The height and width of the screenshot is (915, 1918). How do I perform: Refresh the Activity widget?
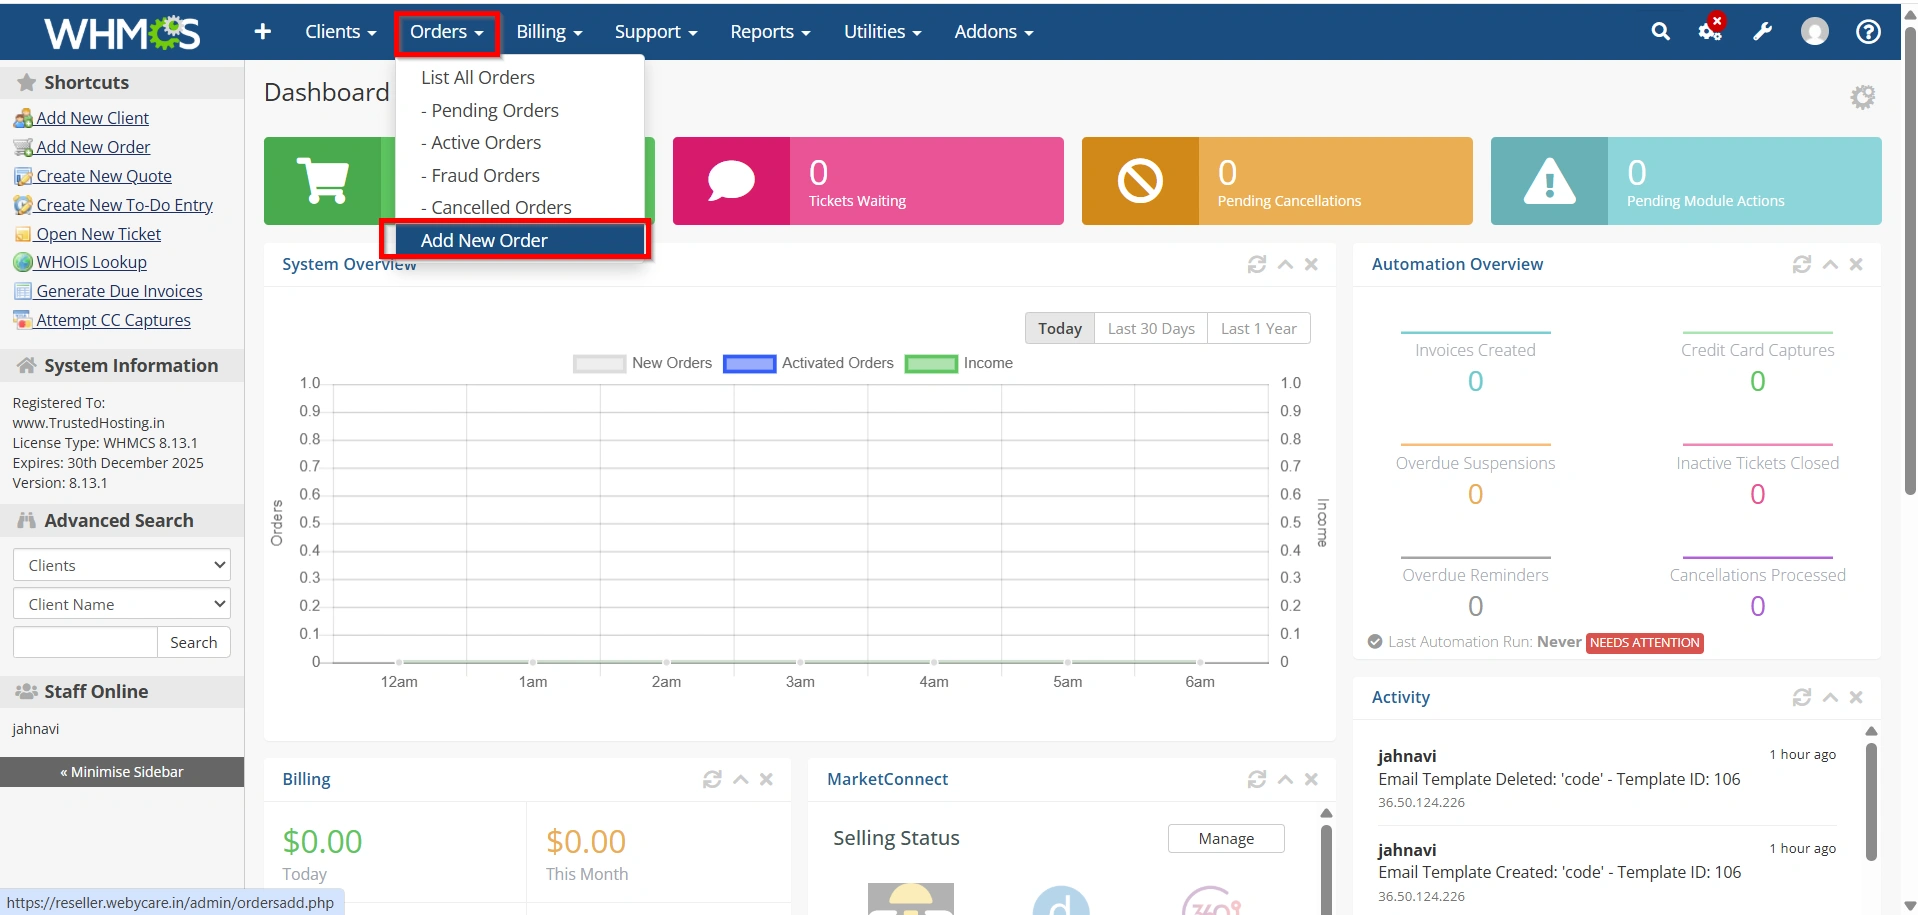1802,697
